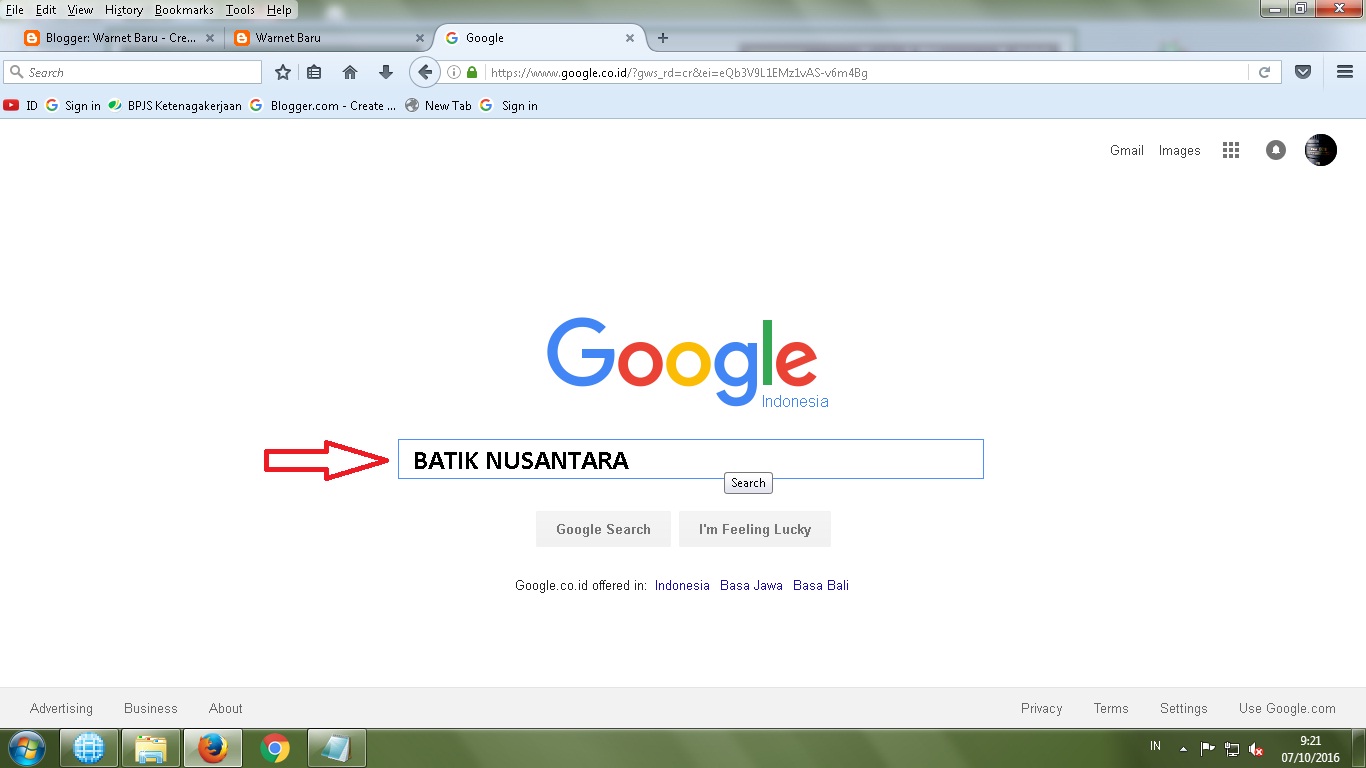The height and width of the screenshot is (768, 1366).
Task: Open the Privacy footer link
Action: [1042, 708]
